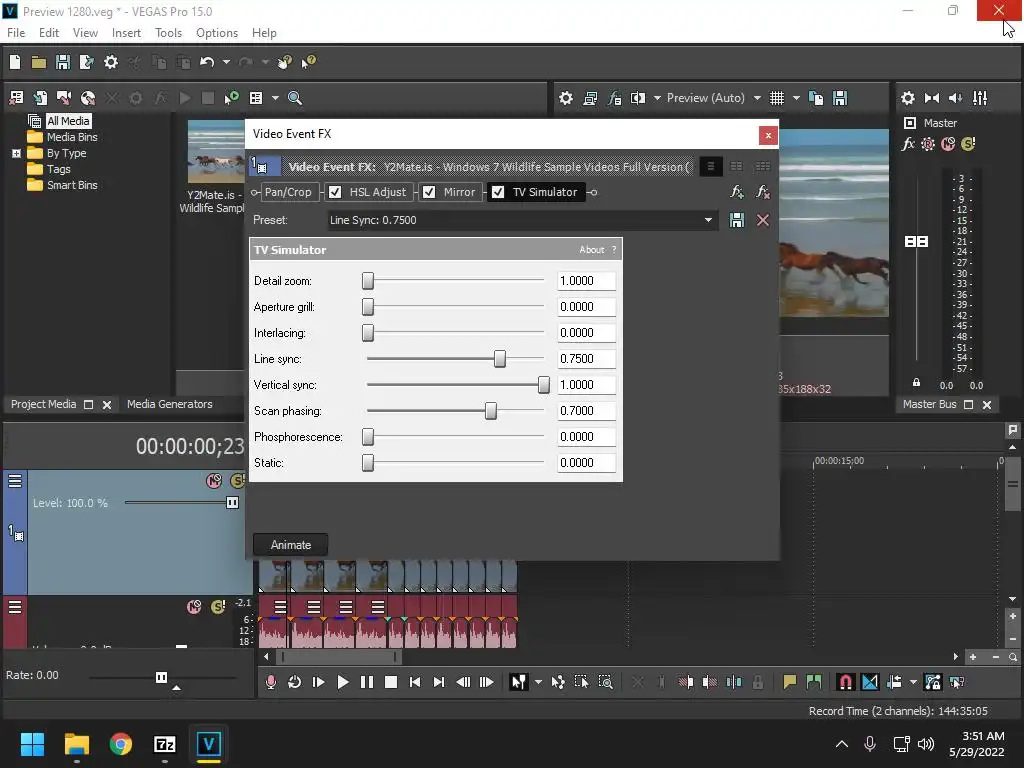Open the Tools menu
Image resolution: width=1024 pixels, height=768 pixels.
coord(168,33)
